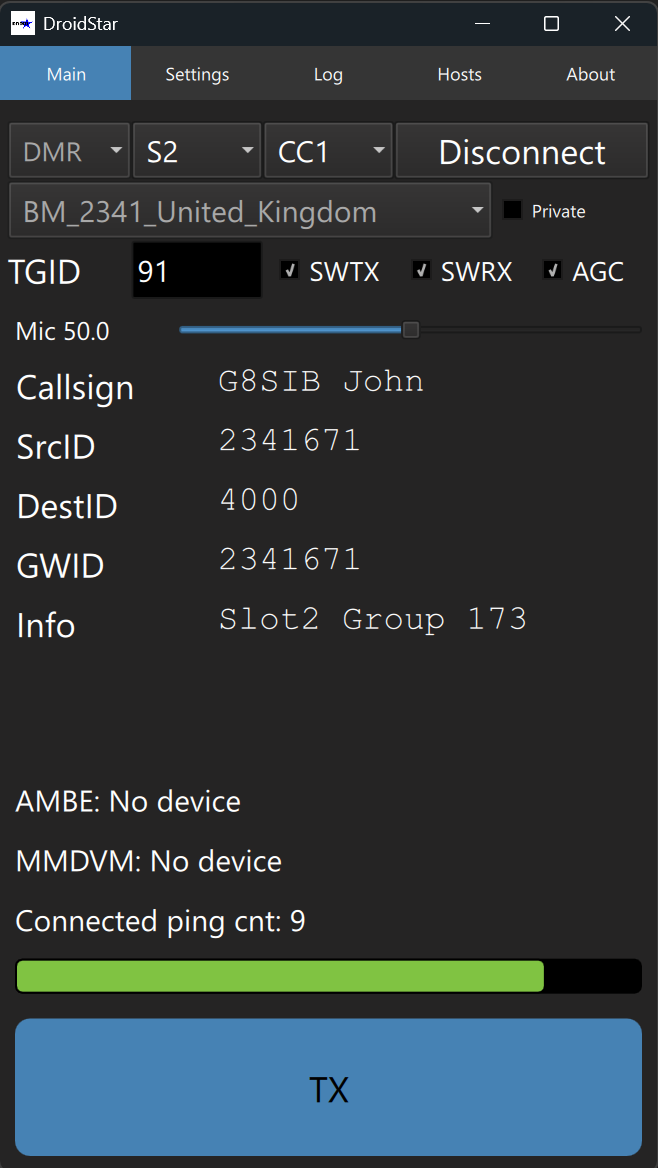Click the DroidStar app icon in title bar
The image size is (658, 1168).
22,23
